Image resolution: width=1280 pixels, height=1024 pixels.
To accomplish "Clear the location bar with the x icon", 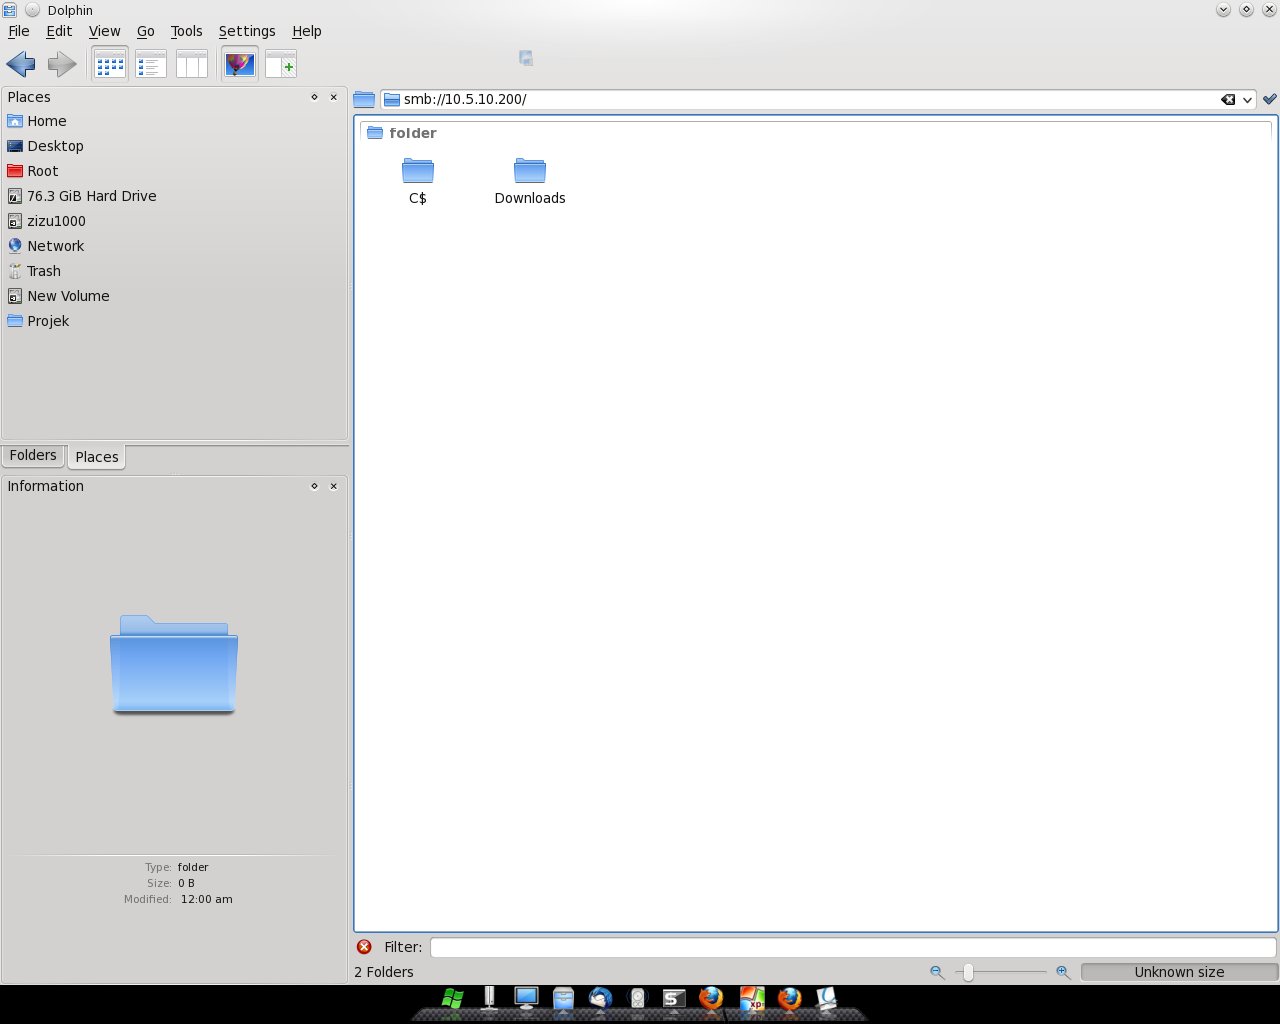I will click(x=1228, y=99).
